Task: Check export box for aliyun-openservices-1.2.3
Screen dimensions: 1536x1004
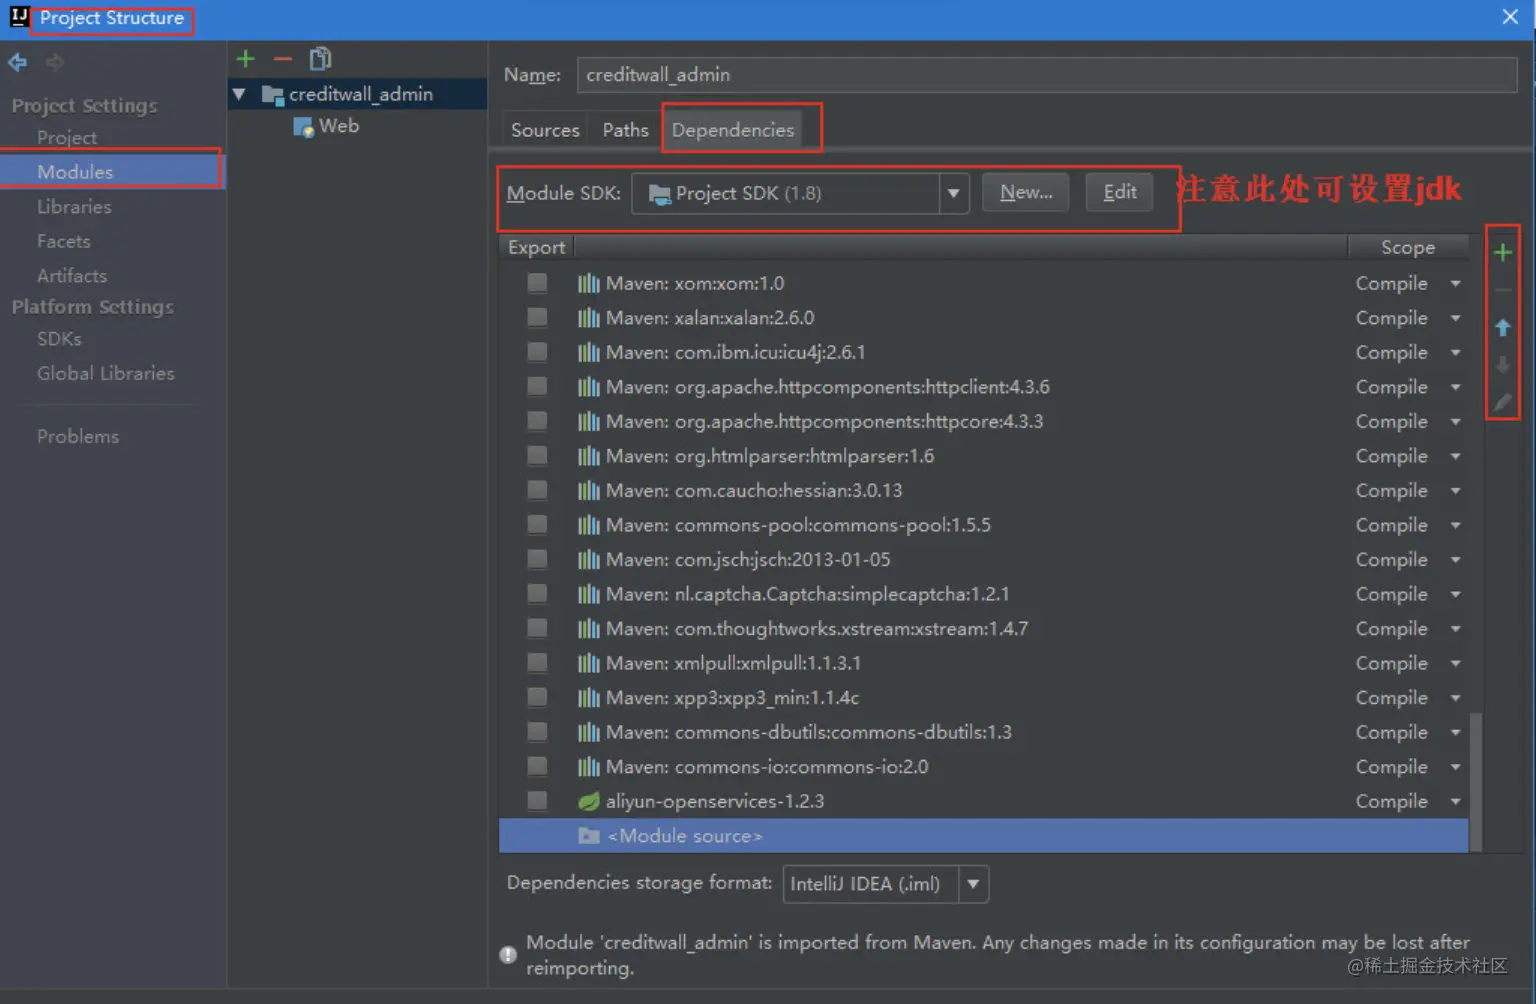Action: 537,801
